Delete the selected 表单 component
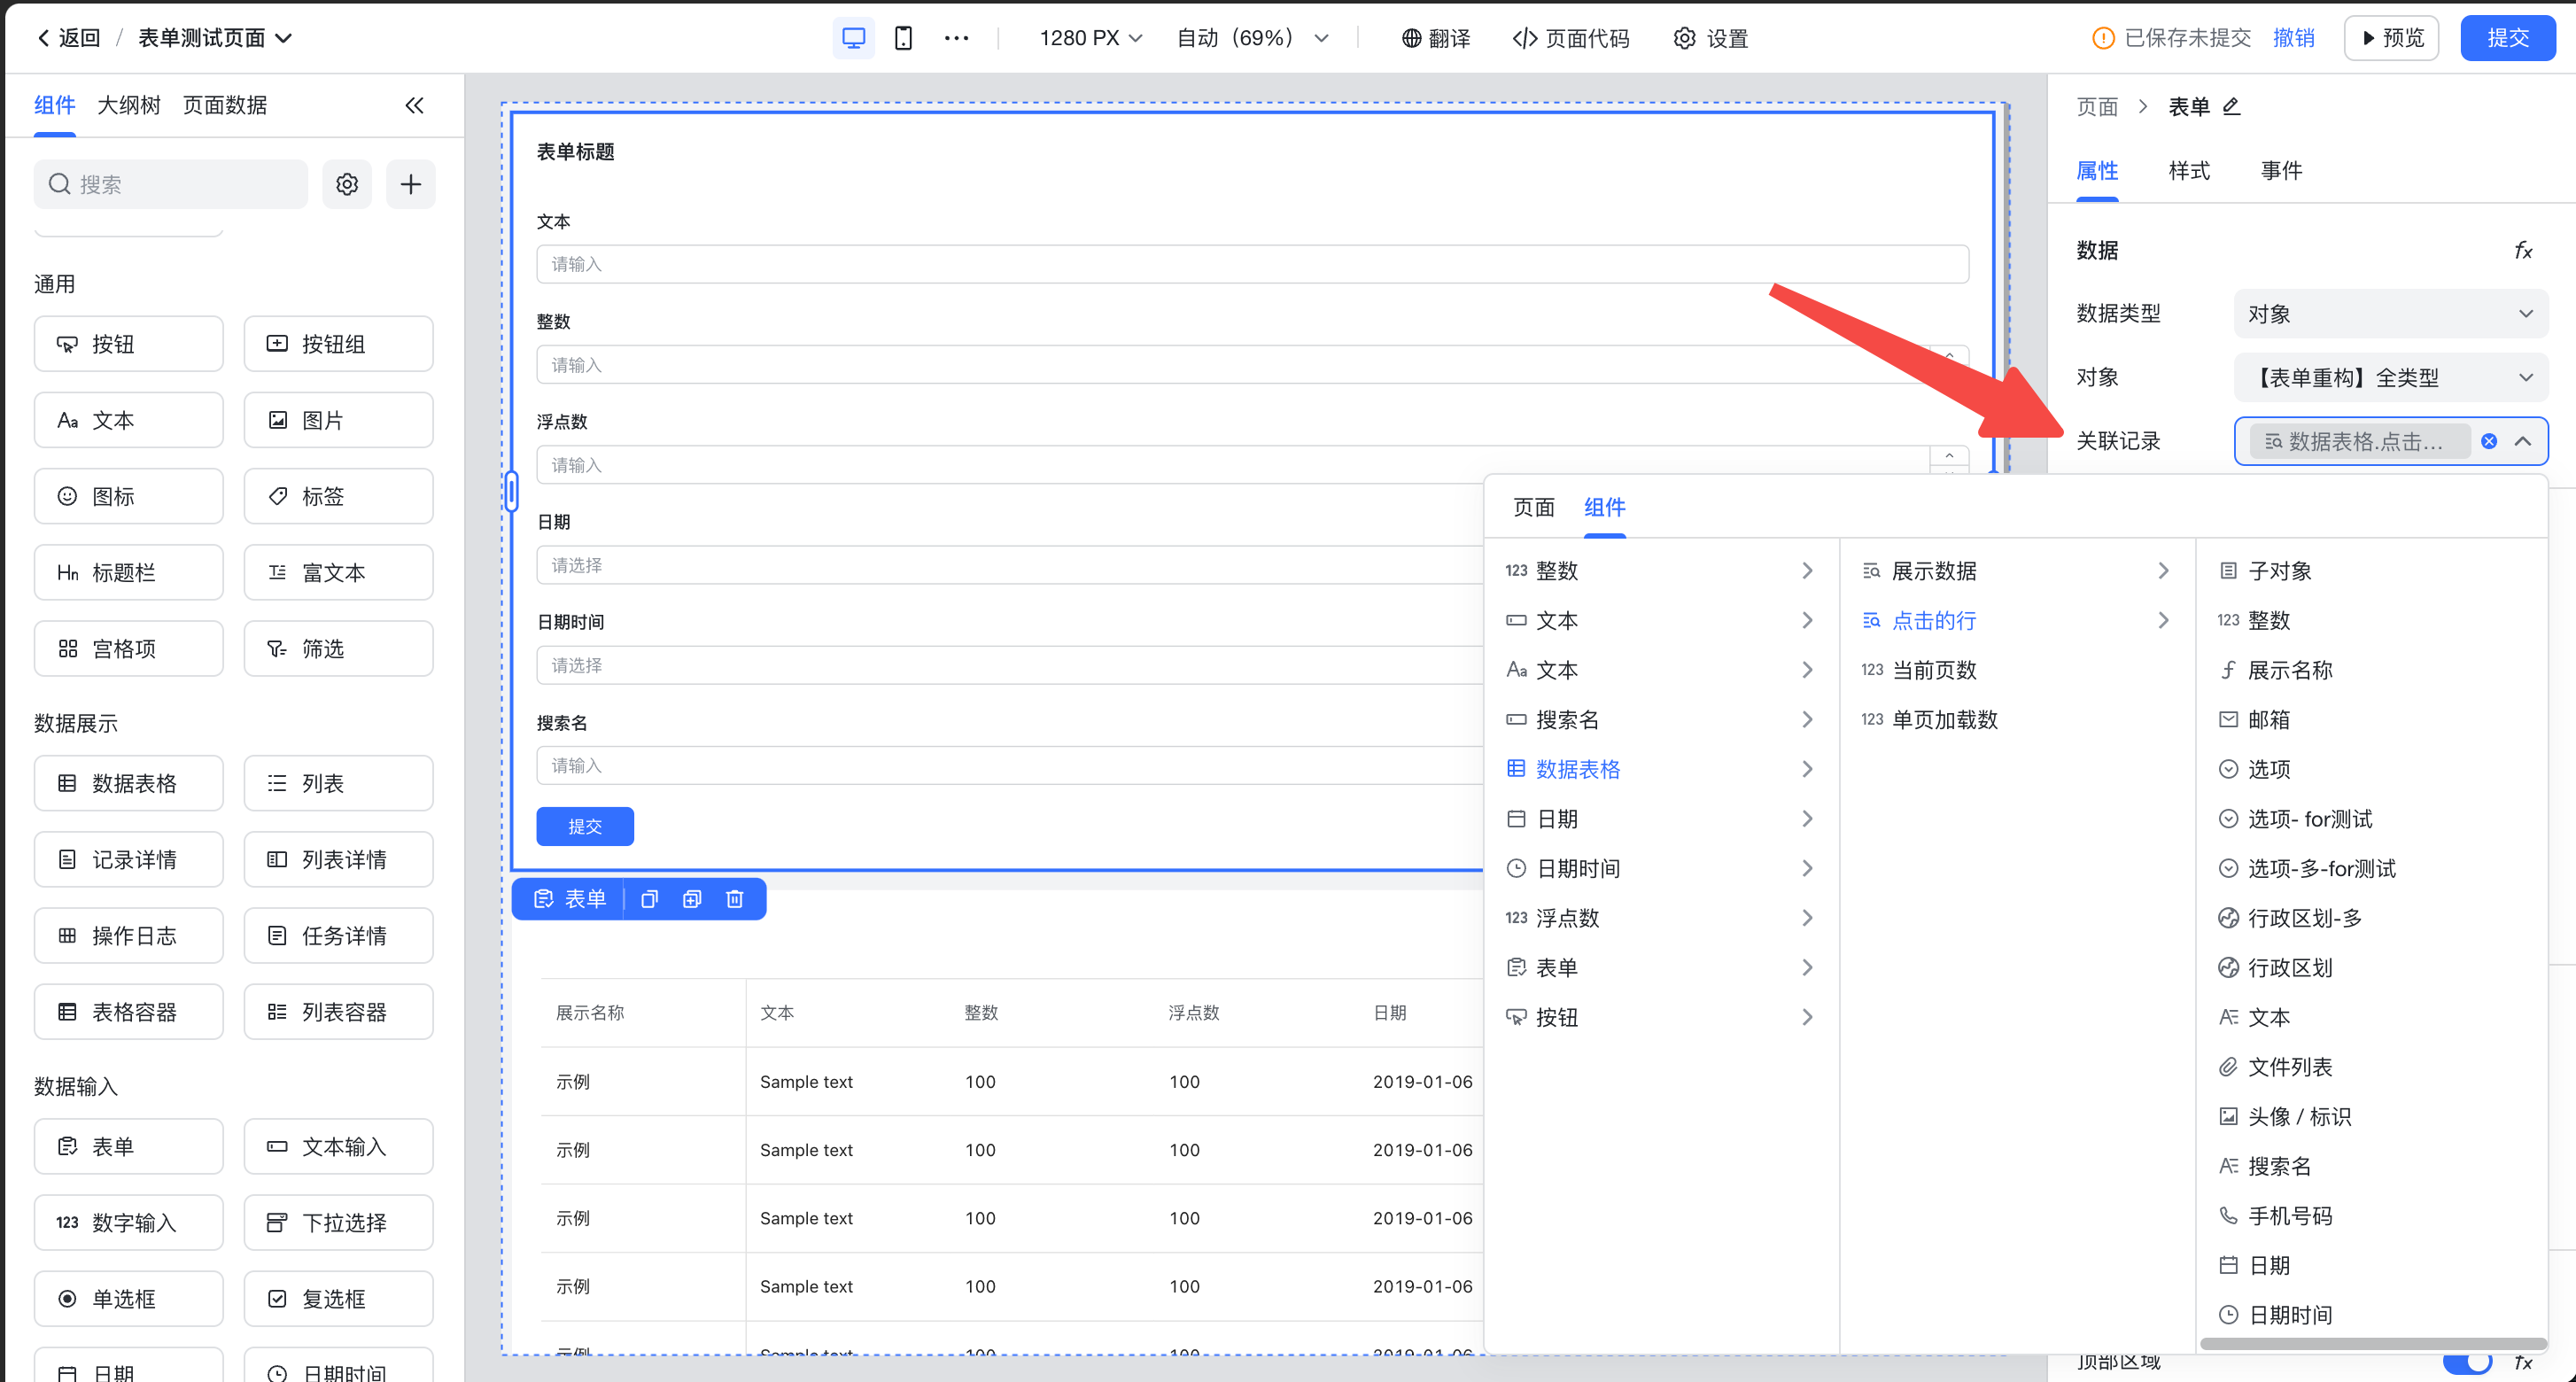2576x1382 pixels. tap(735, 899)
